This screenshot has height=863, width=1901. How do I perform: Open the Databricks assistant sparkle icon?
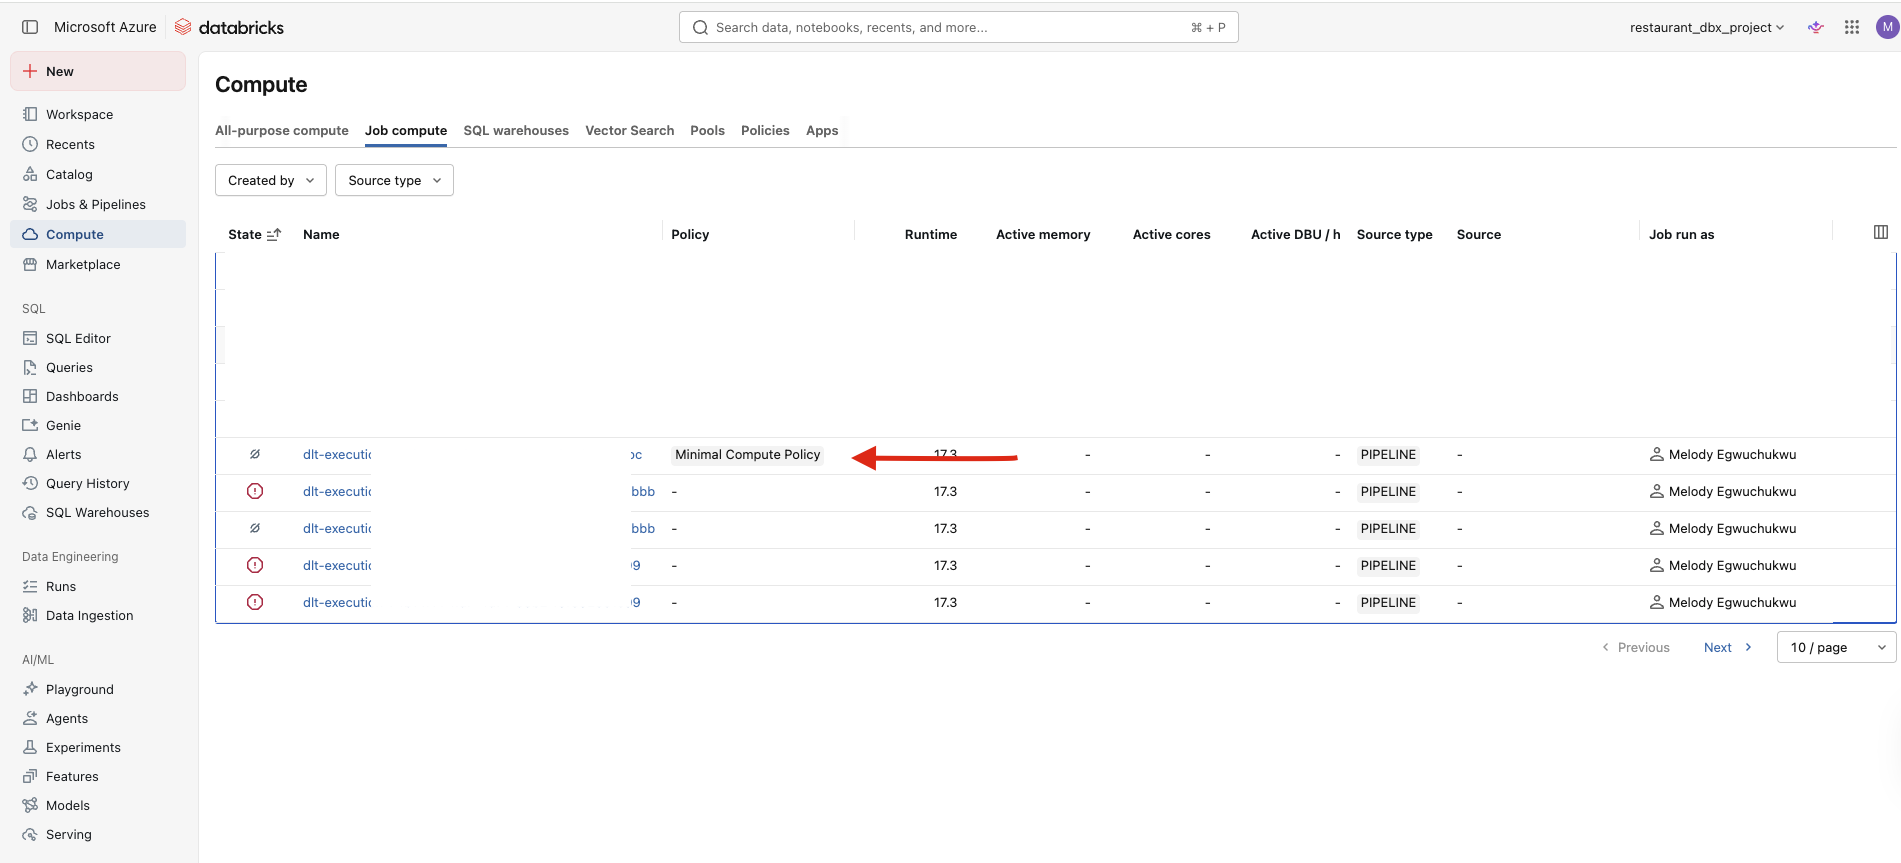click(x=1815, y=27)
